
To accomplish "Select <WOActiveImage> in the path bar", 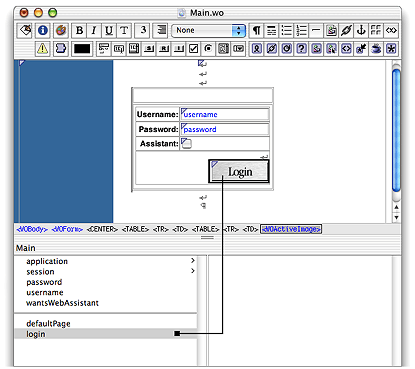I will tap(291, 229).
